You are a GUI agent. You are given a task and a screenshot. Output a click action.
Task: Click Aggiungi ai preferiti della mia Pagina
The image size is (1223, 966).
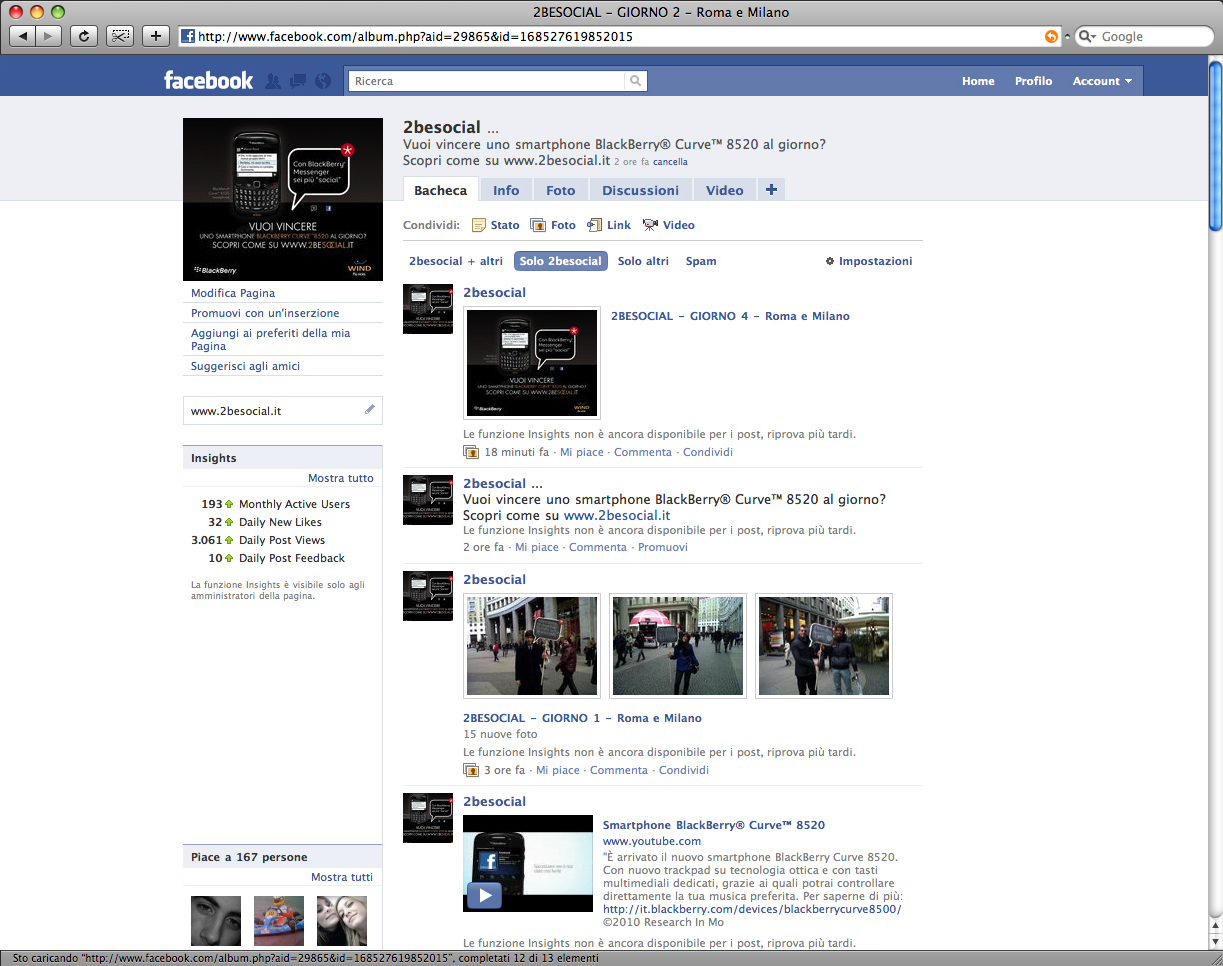coord(271,339)
